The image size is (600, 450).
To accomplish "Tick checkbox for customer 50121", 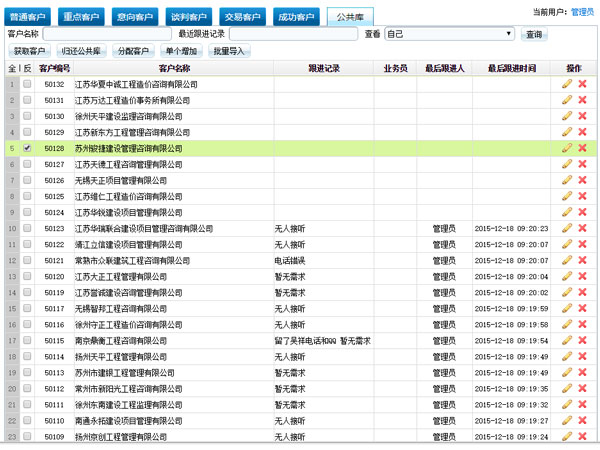I will 27,260.
